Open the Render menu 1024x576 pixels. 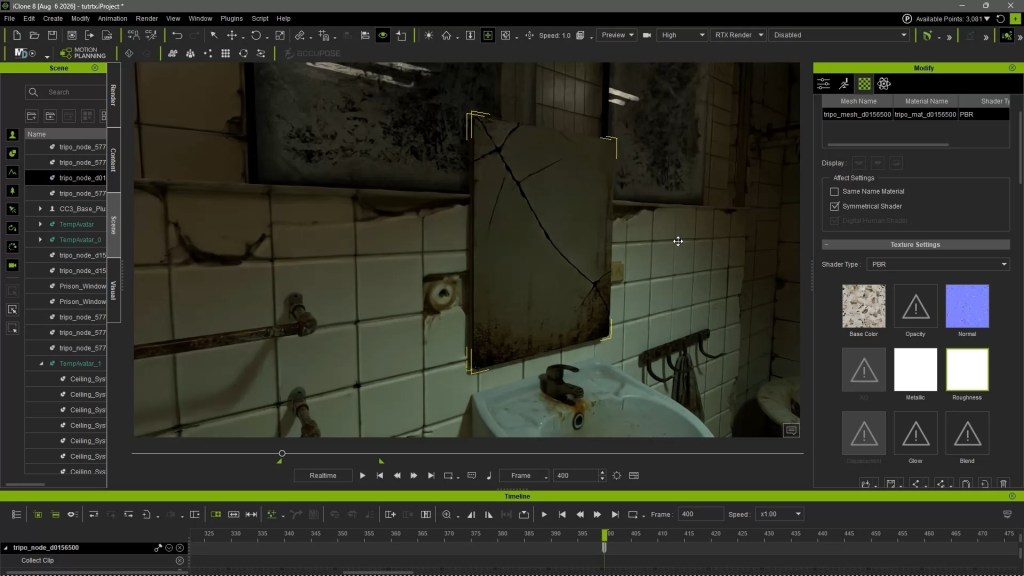tap(146, 18)
